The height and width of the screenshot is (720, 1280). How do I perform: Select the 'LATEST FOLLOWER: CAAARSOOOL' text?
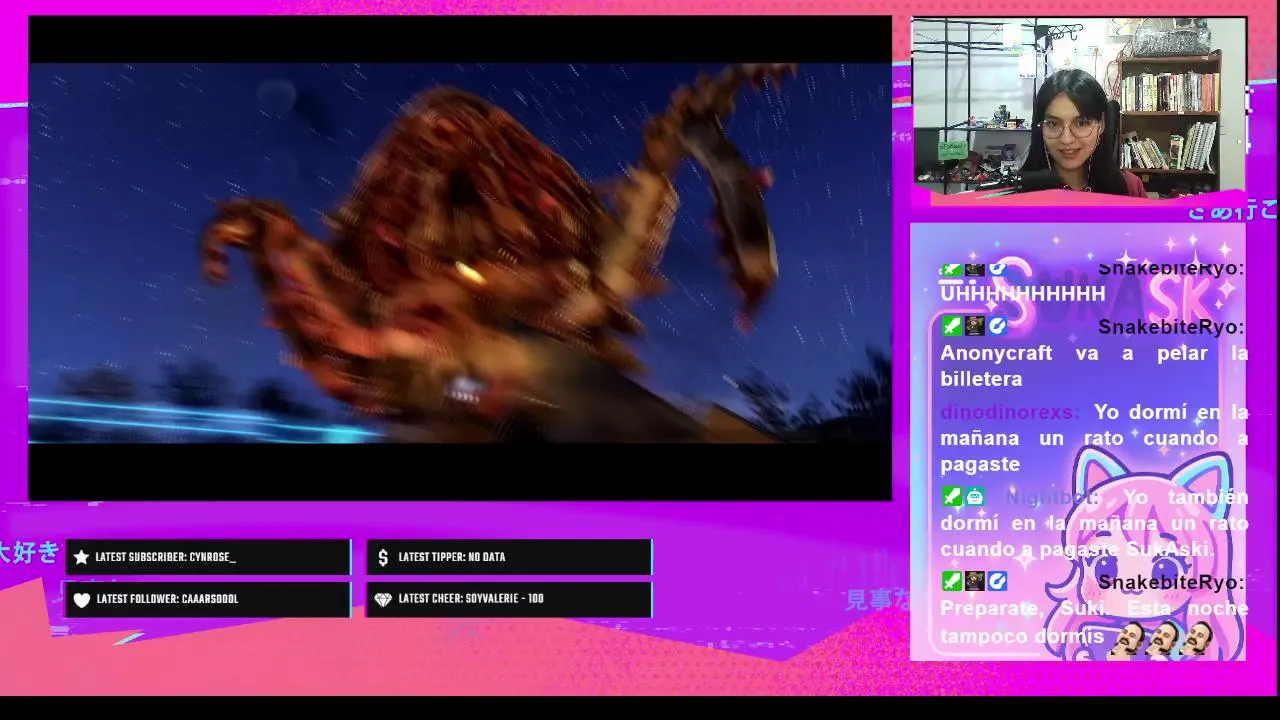(167, 599)
